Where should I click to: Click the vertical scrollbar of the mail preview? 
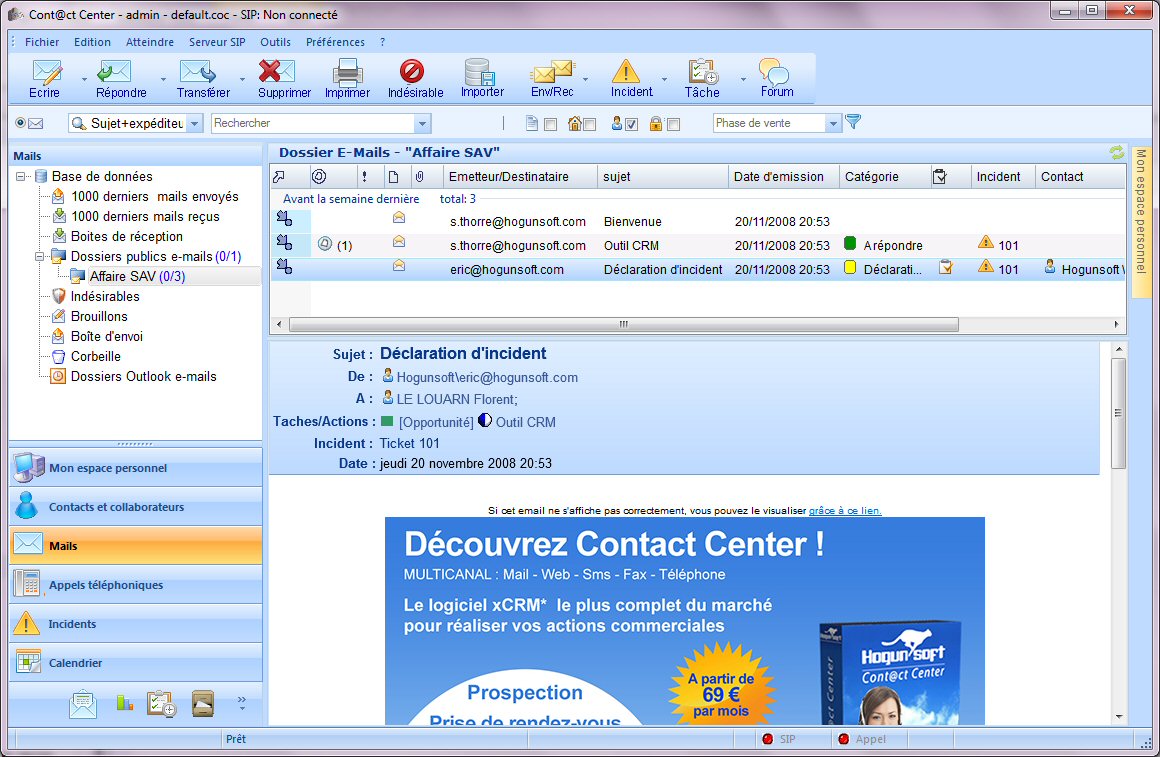1119,414
